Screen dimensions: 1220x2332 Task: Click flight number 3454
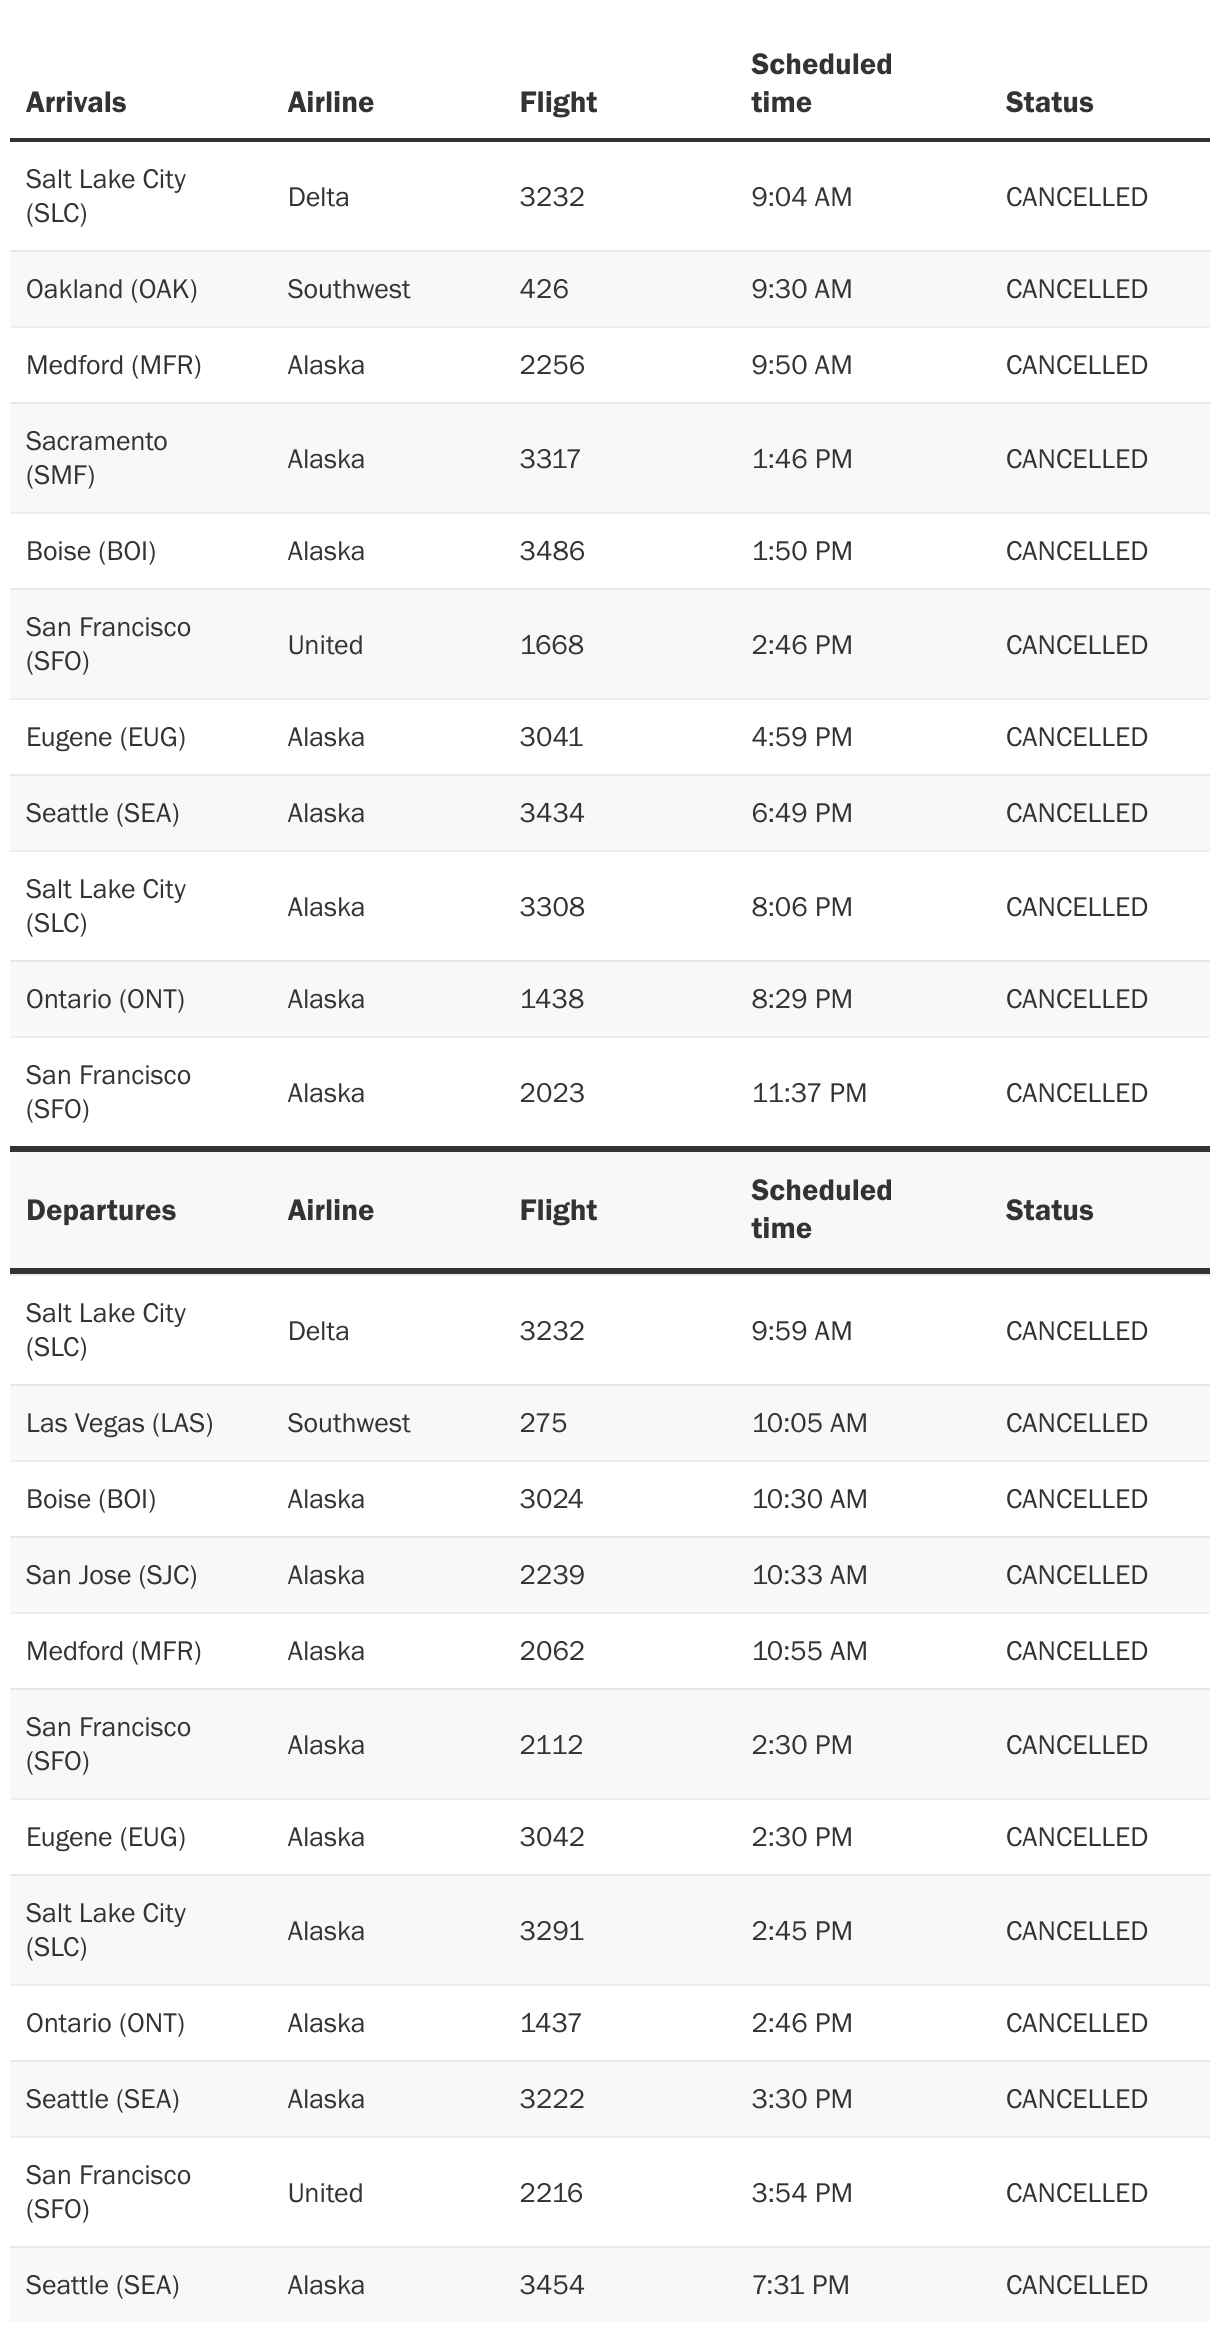click(x=552, y=2285)
